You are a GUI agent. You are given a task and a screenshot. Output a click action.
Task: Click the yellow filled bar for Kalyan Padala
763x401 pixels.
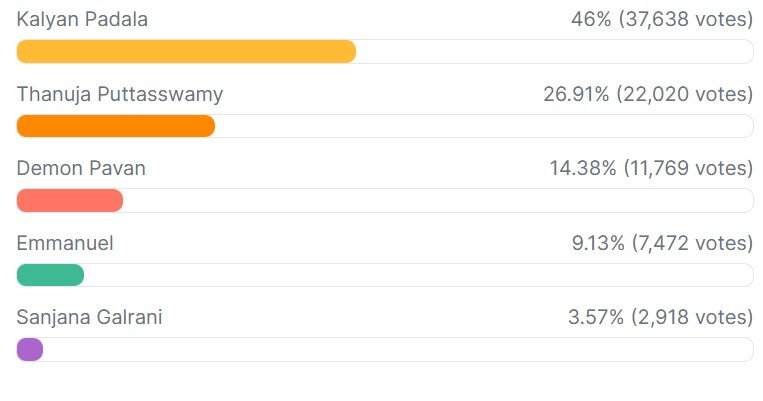pos(186,52)
